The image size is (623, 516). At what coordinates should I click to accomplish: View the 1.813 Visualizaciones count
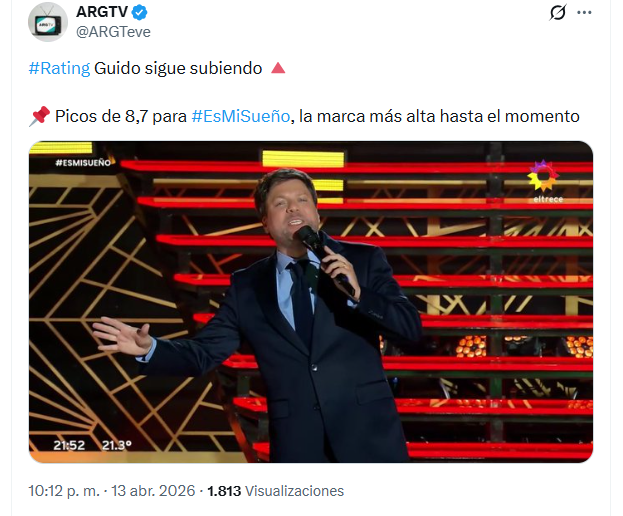coord(275,491)
